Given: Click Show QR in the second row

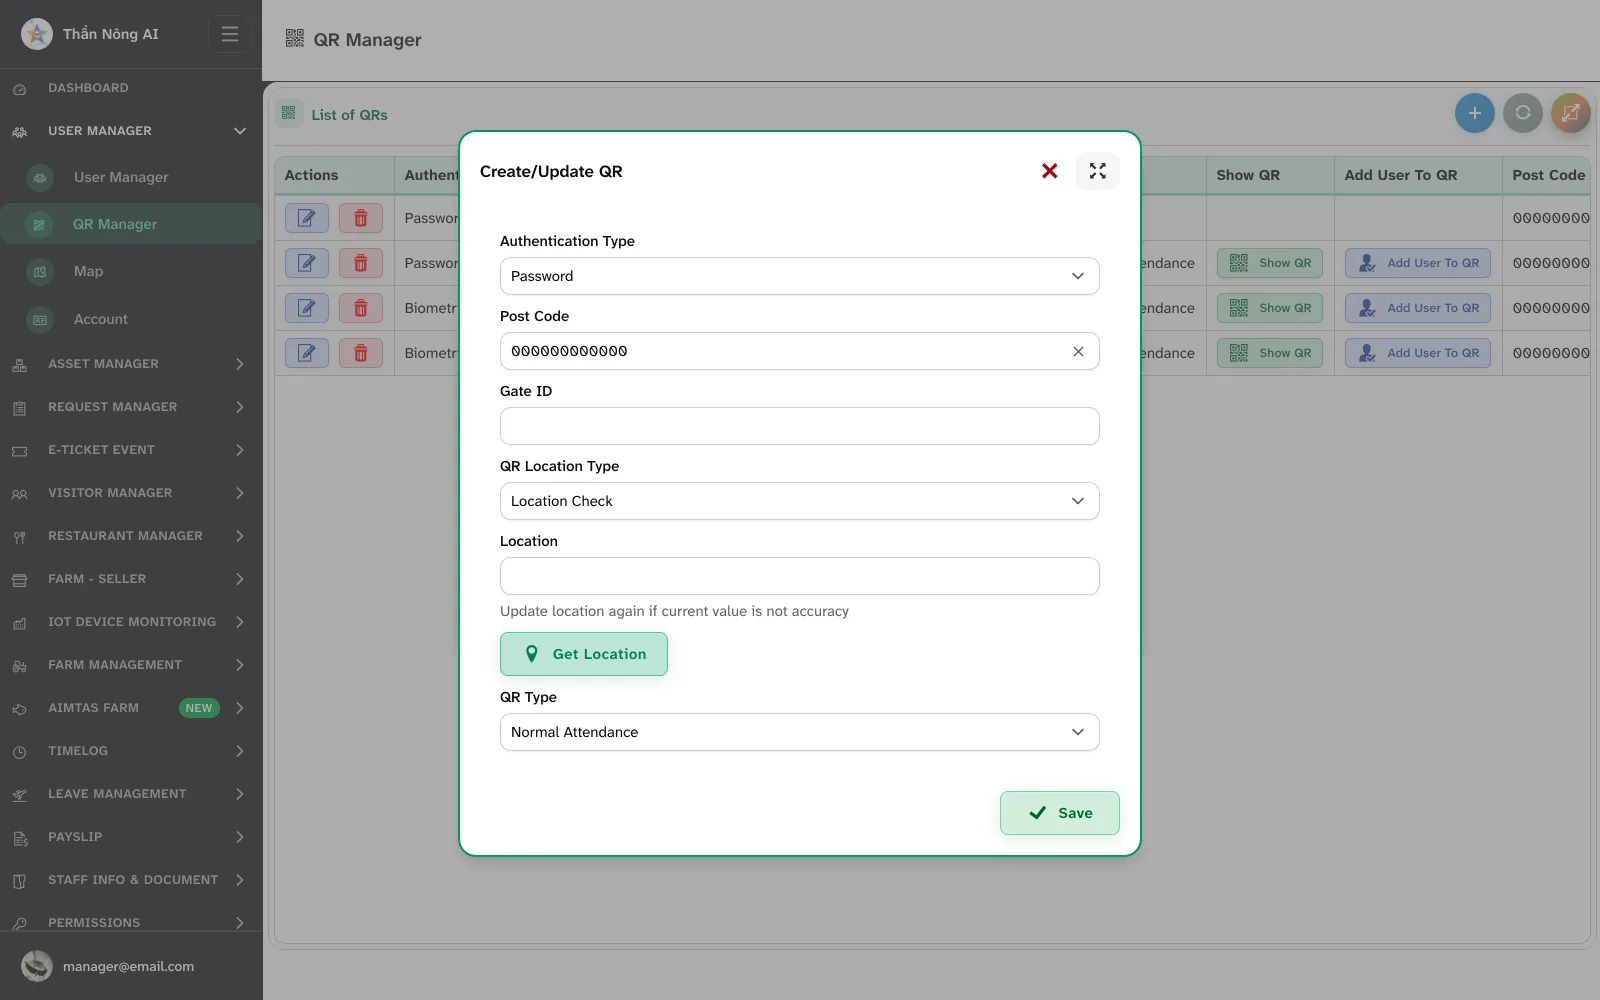Looking at the screenshot, I should [x=1270, y=263].
